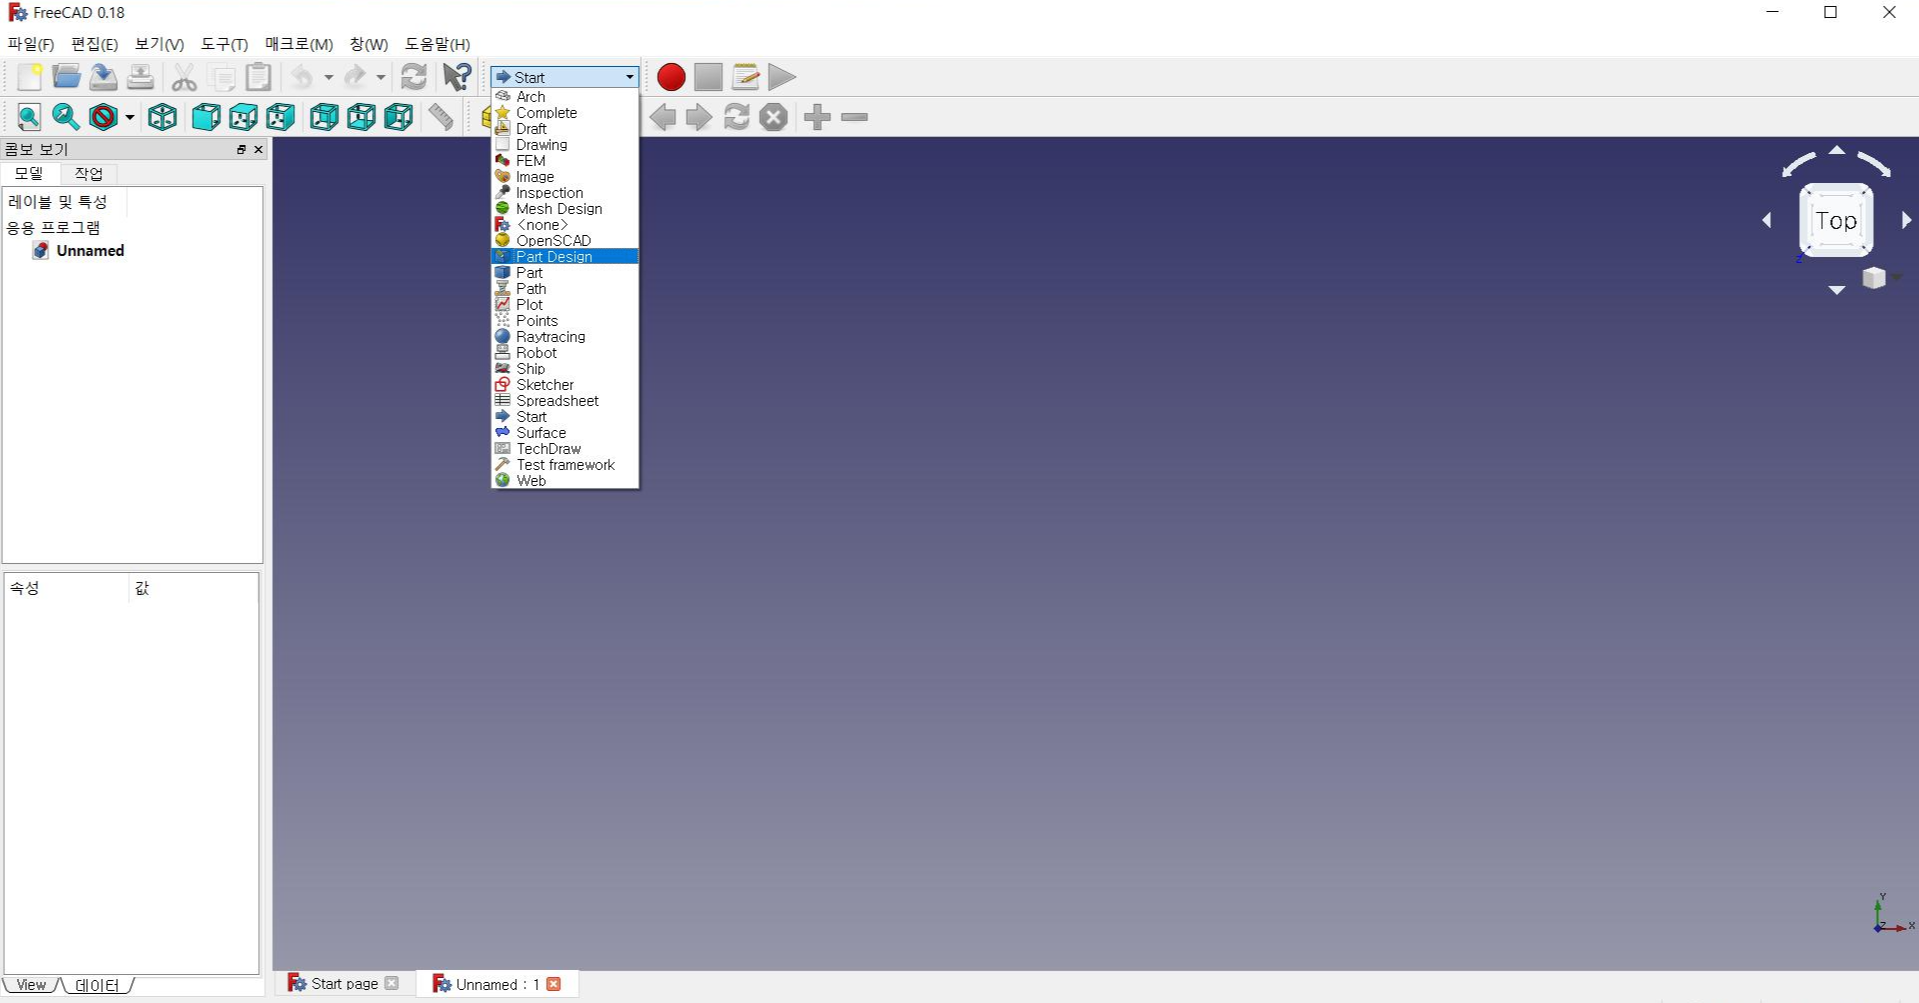Pick the Raytracing workbench

(565, 337)
